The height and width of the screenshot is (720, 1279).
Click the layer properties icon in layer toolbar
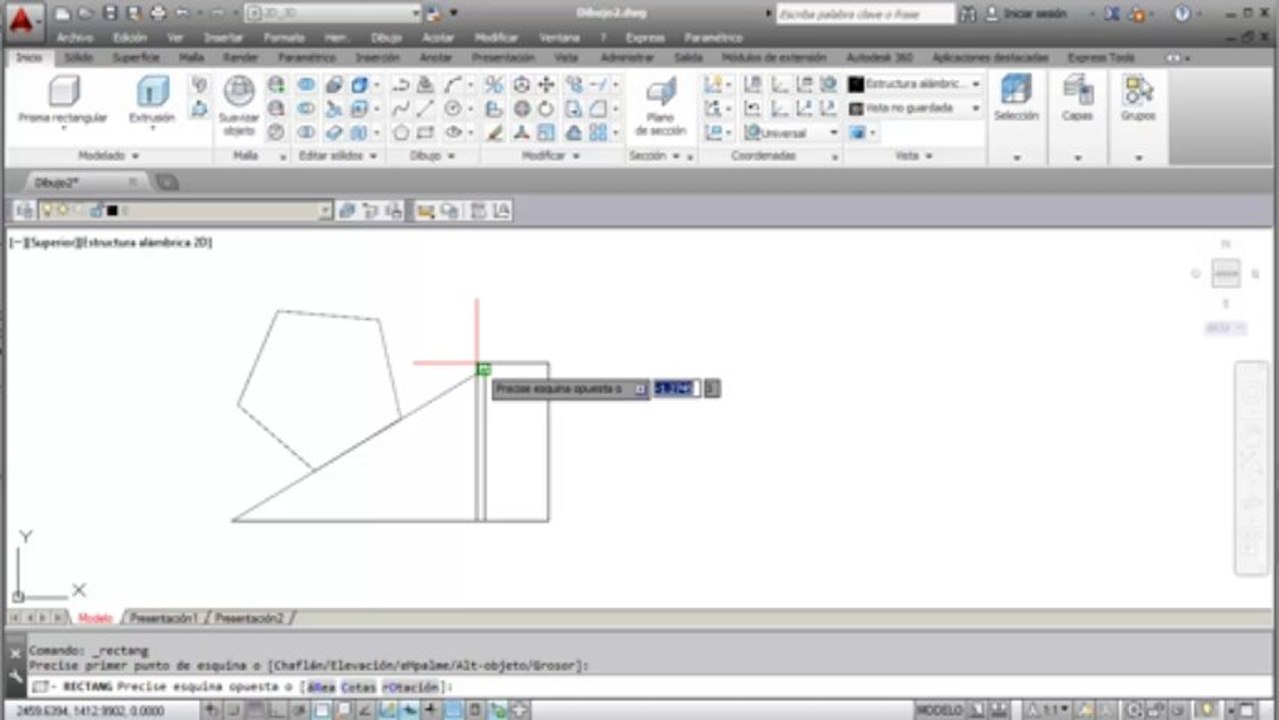[x=24, y=210]
